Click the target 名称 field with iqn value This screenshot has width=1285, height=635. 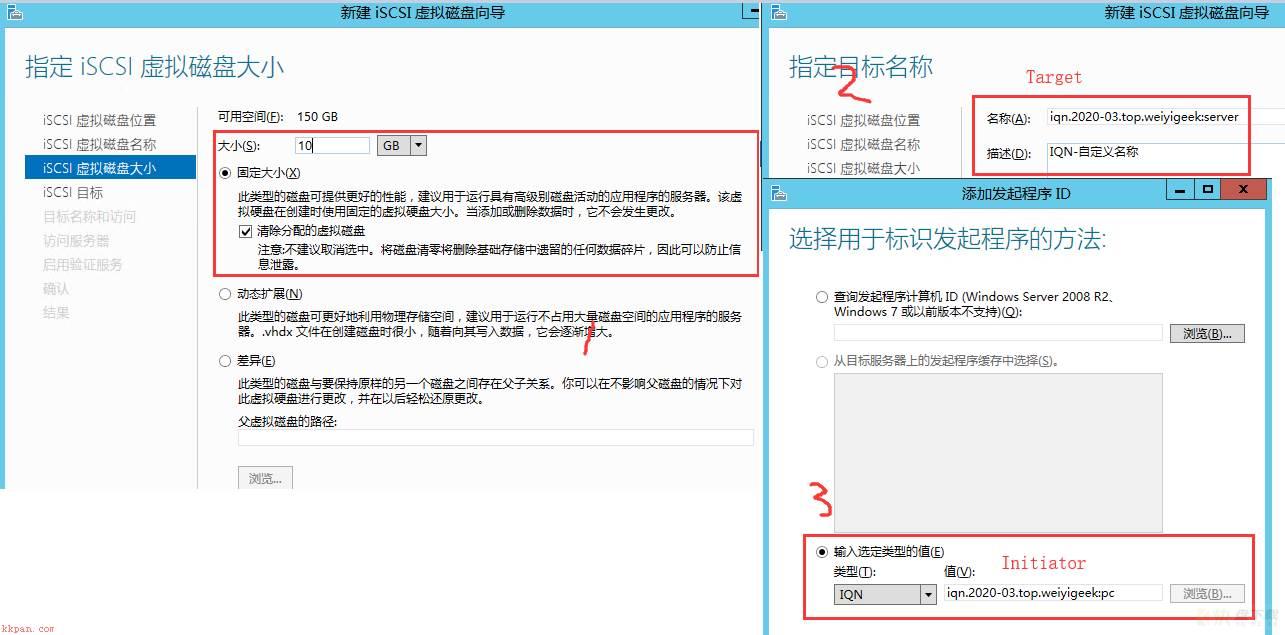[1166, 118]
